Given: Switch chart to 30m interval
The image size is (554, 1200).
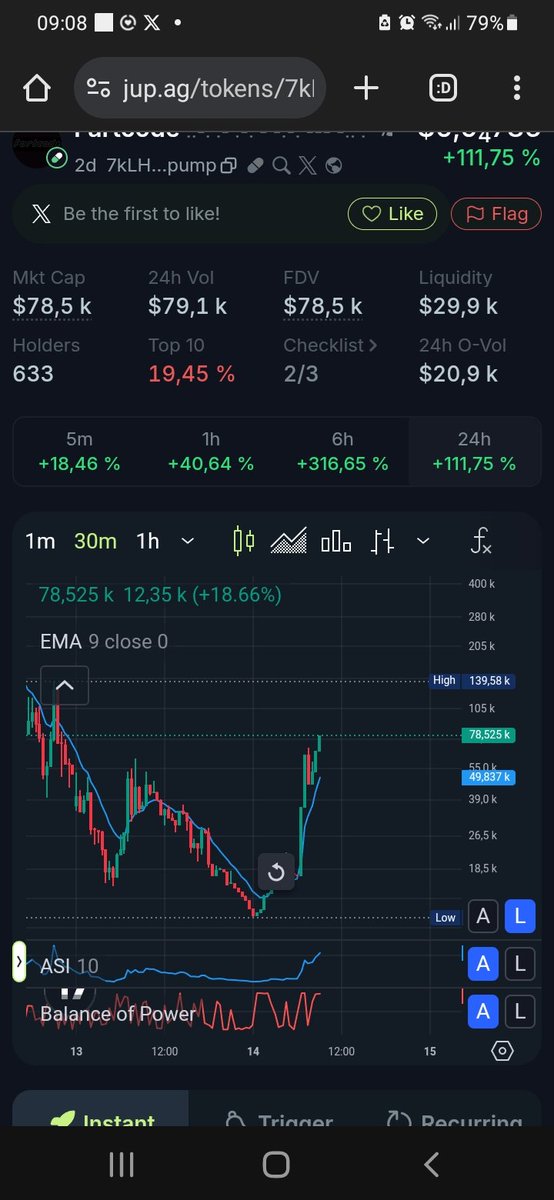Looking at the screenshot, I should (95, 541).
